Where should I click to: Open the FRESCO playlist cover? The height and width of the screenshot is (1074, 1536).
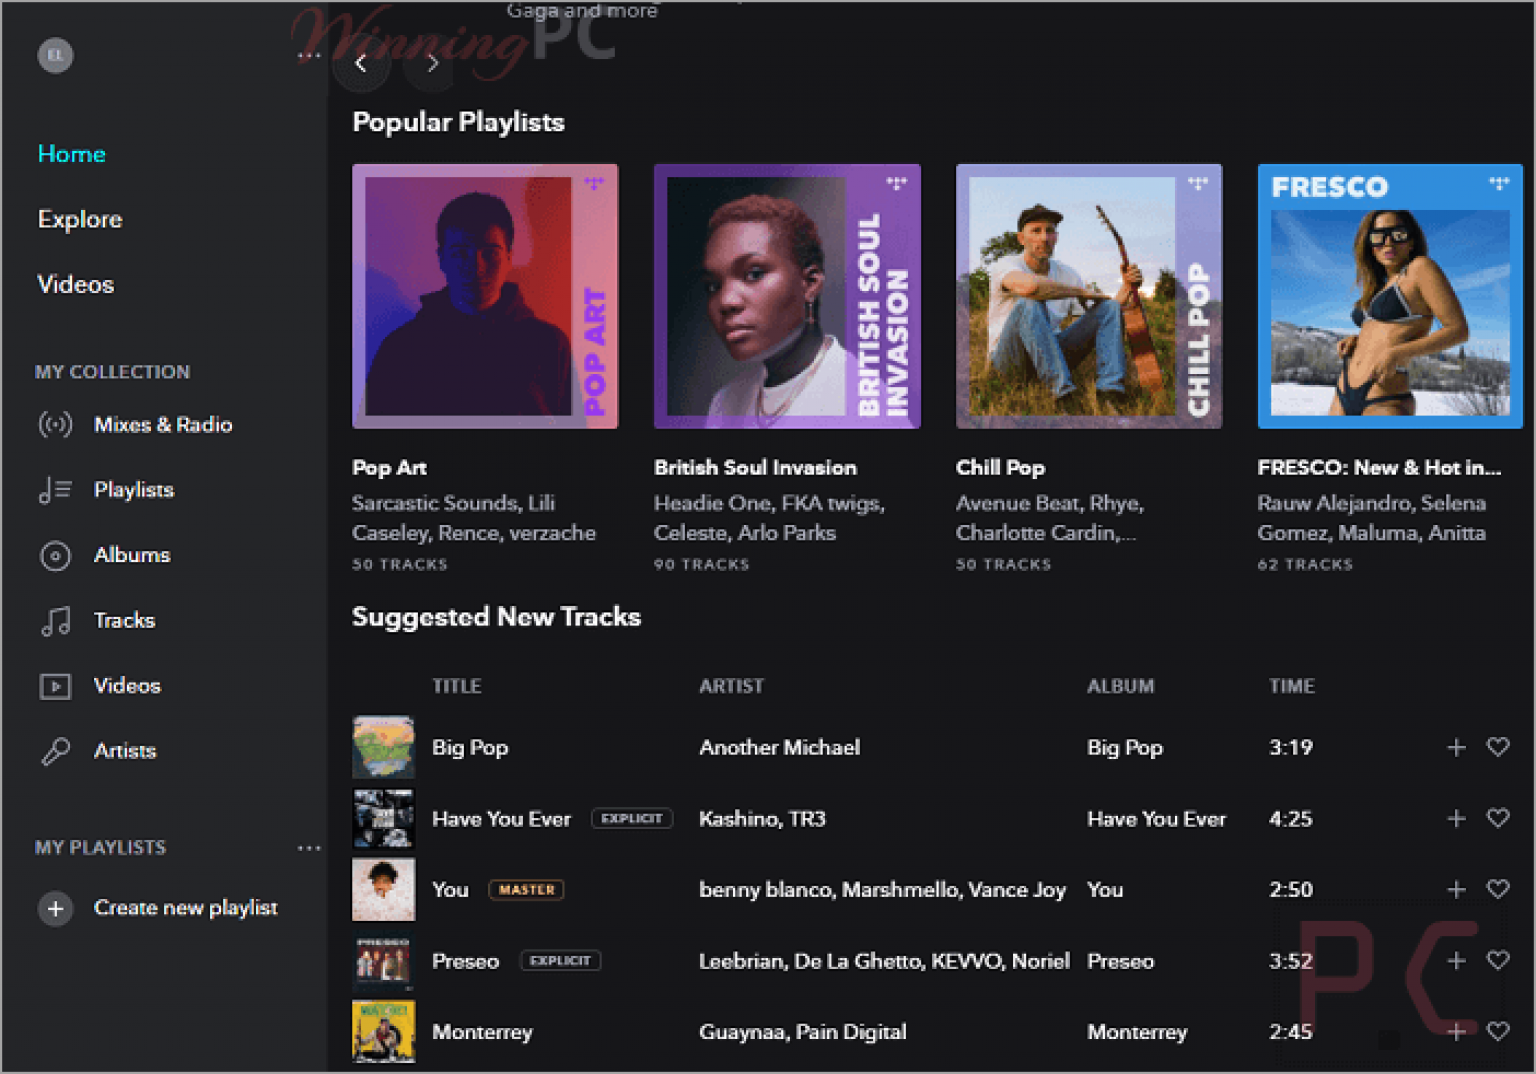click(x=1390, y=296)
